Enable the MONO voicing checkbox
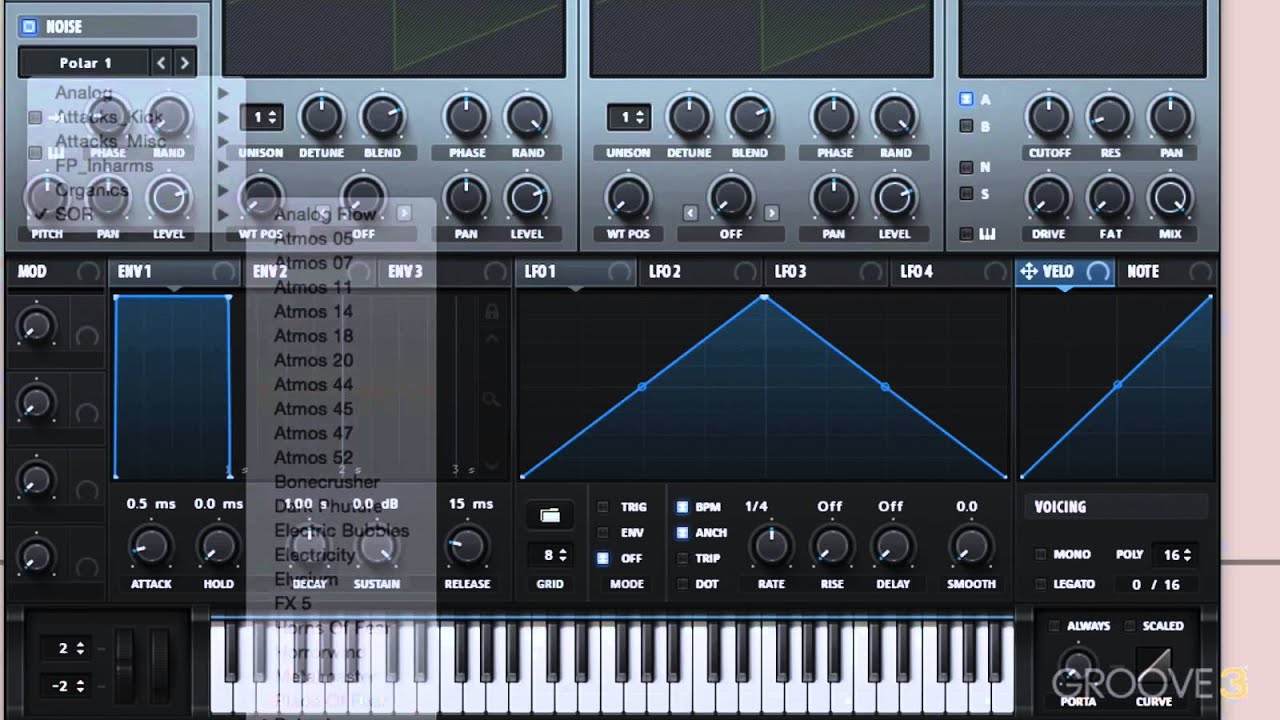 pyautogui.click(x=1041, y=554)
